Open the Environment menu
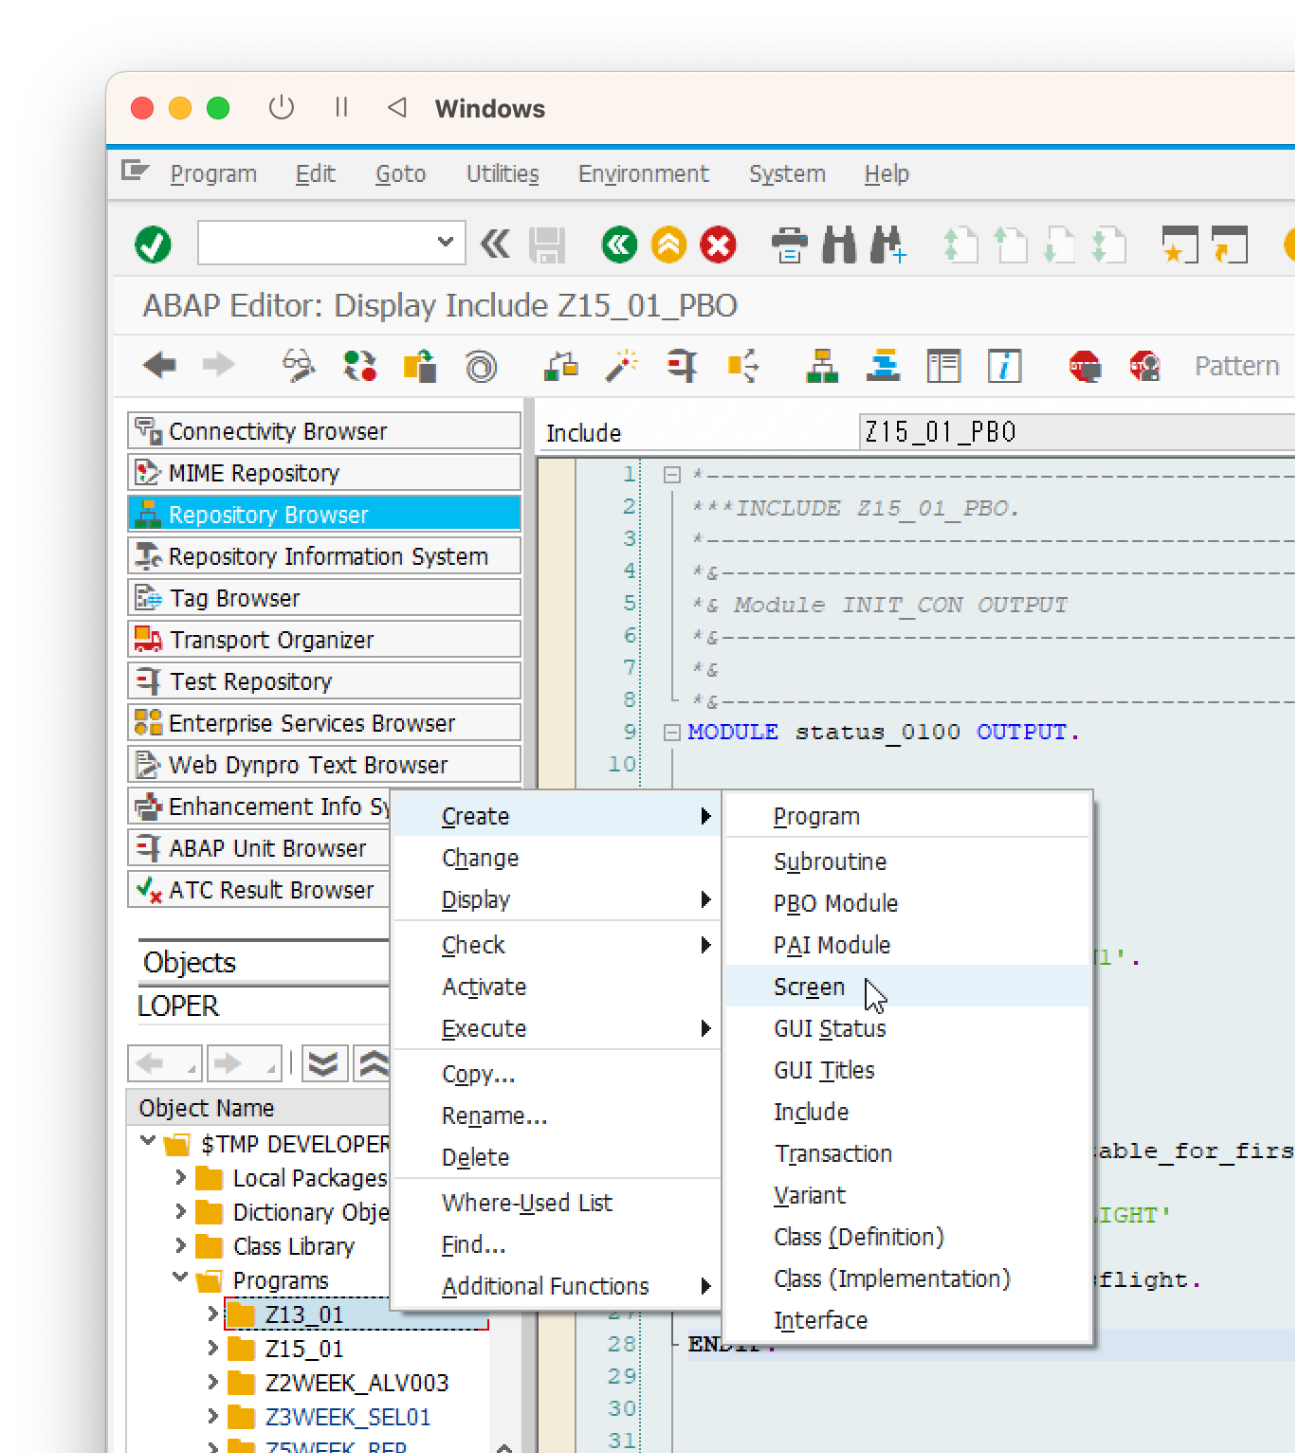This screenshot has height=1453, width=1295. coord(643,174)
